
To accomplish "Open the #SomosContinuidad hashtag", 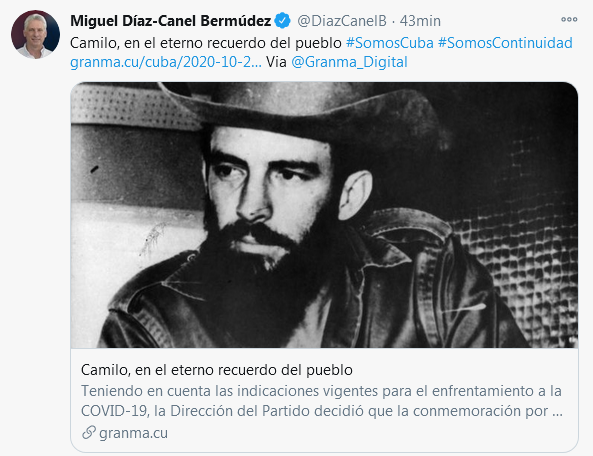I will click(505, 43).
